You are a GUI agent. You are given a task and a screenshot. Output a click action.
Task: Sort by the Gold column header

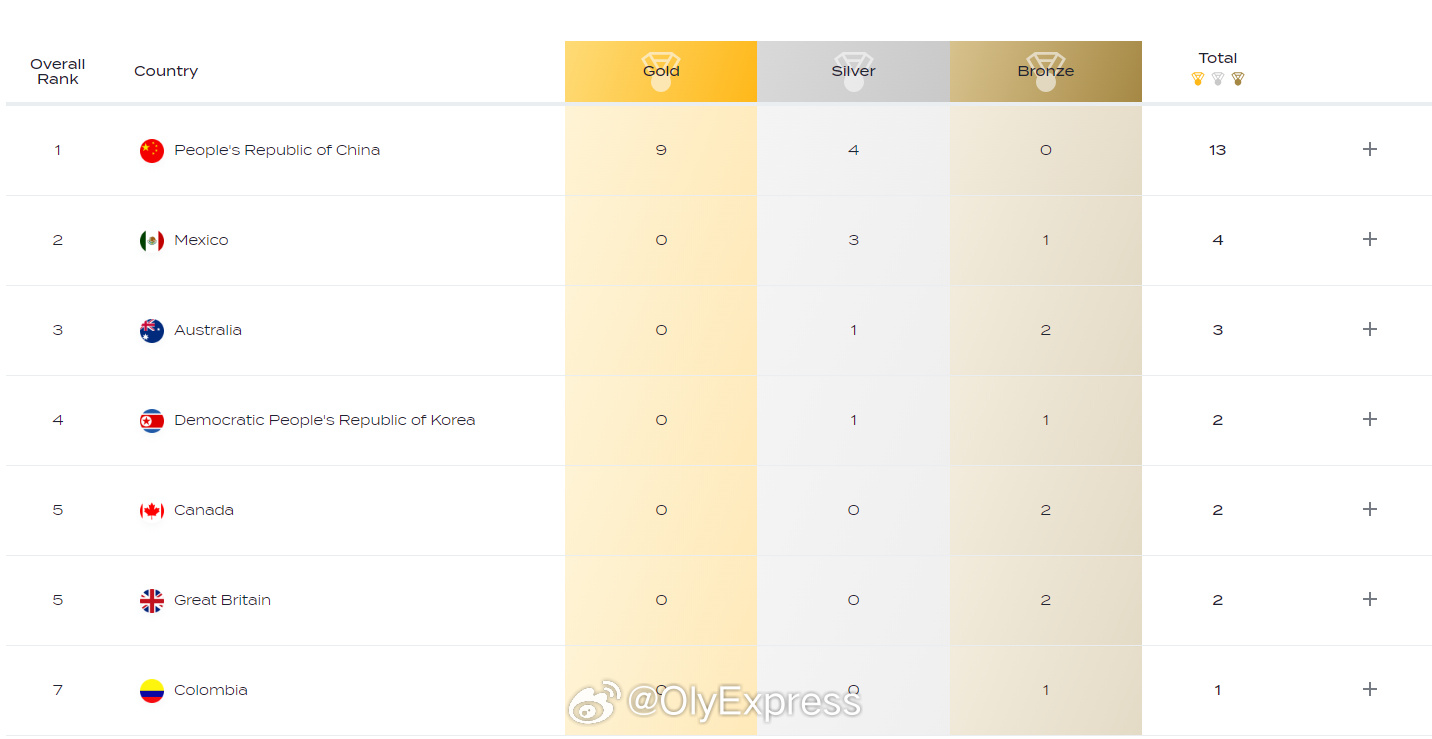tap(660, 71)
